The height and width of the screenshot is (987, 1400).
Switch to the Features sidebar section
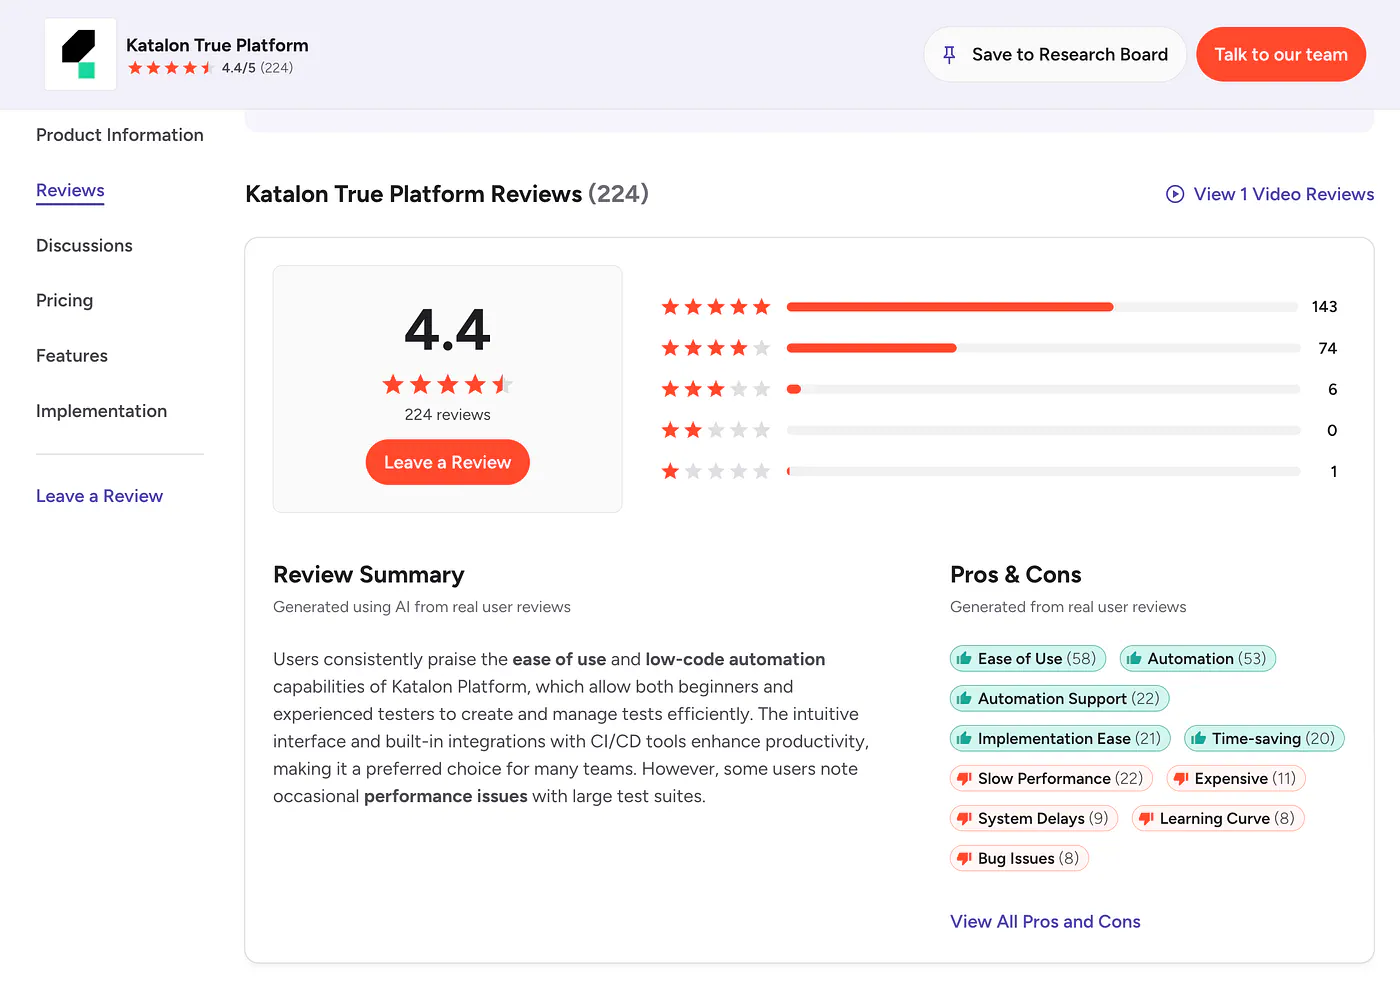click(x=72, y=355)
